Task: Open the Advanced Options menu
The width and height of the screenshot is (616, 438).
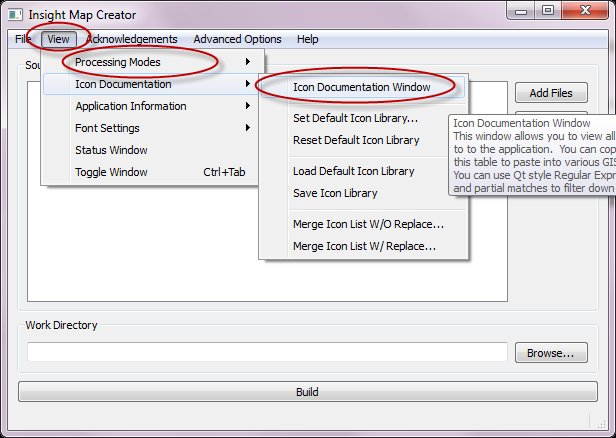Action: pos(238,39)
